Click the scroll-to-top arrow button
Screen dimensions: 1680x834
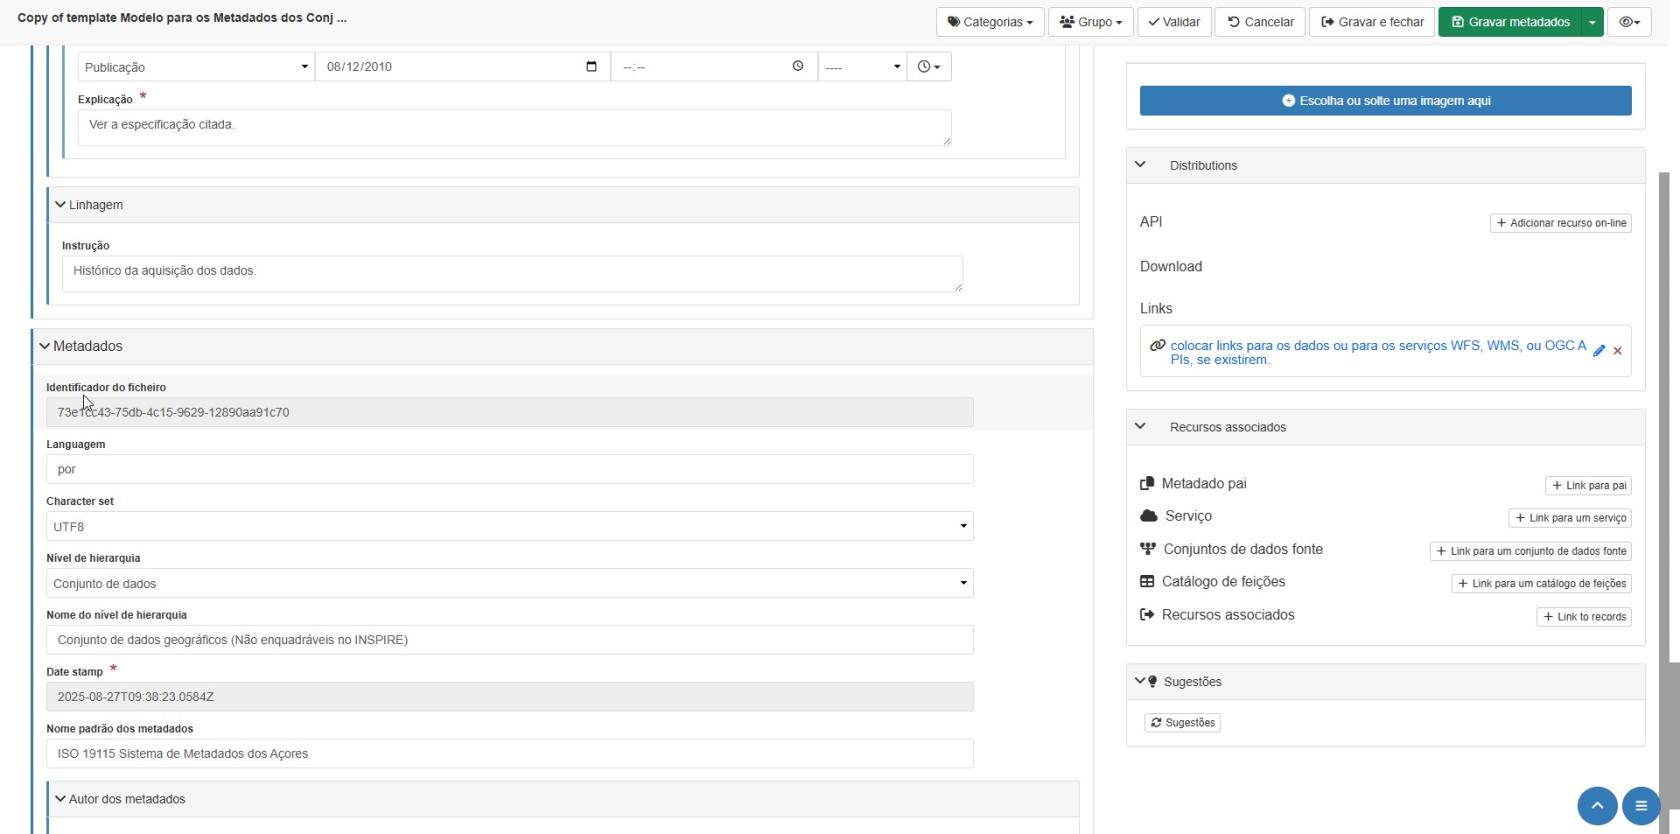pos(1597,806)
